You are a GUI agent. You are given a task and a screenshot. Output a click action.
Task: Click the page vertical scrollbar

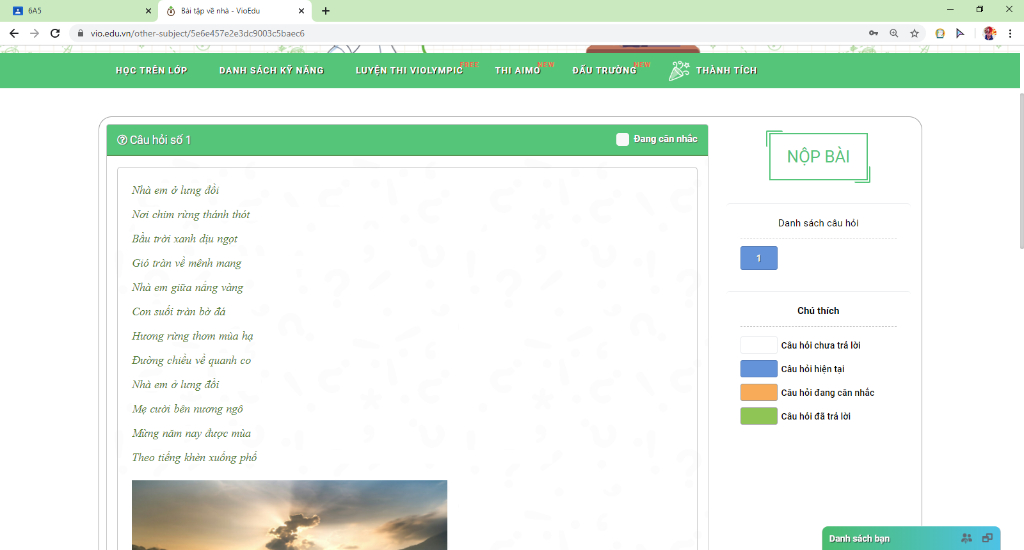[1021, 170]
